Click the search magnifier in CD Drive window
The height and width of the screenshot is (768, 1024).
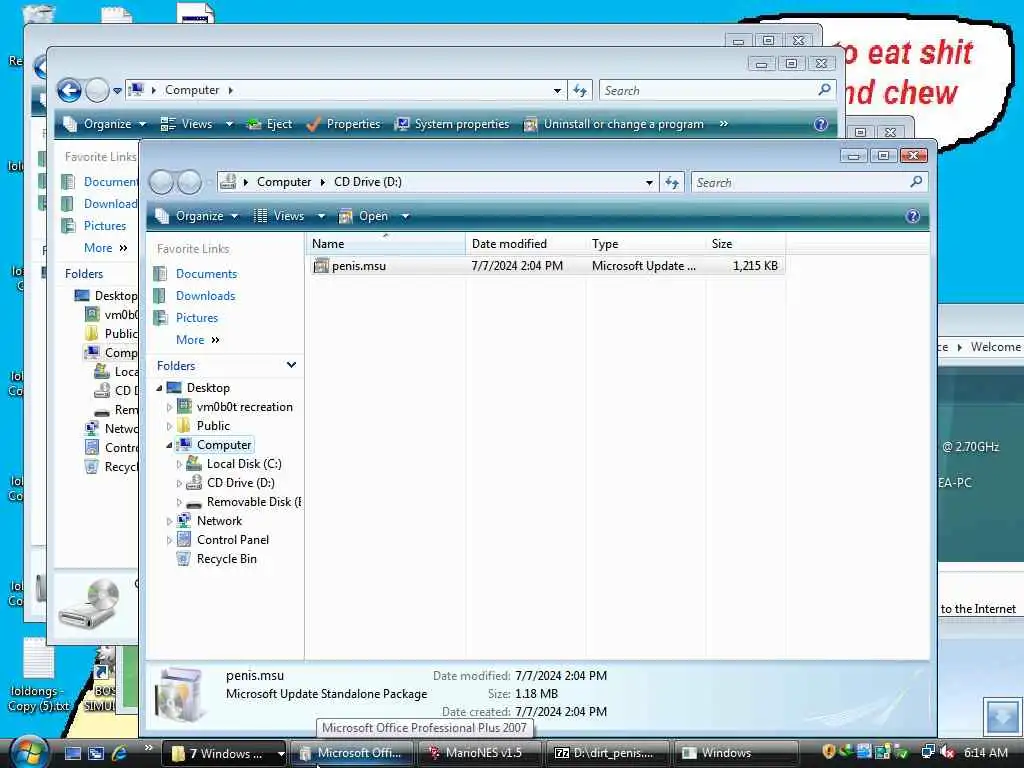point(916,182)
